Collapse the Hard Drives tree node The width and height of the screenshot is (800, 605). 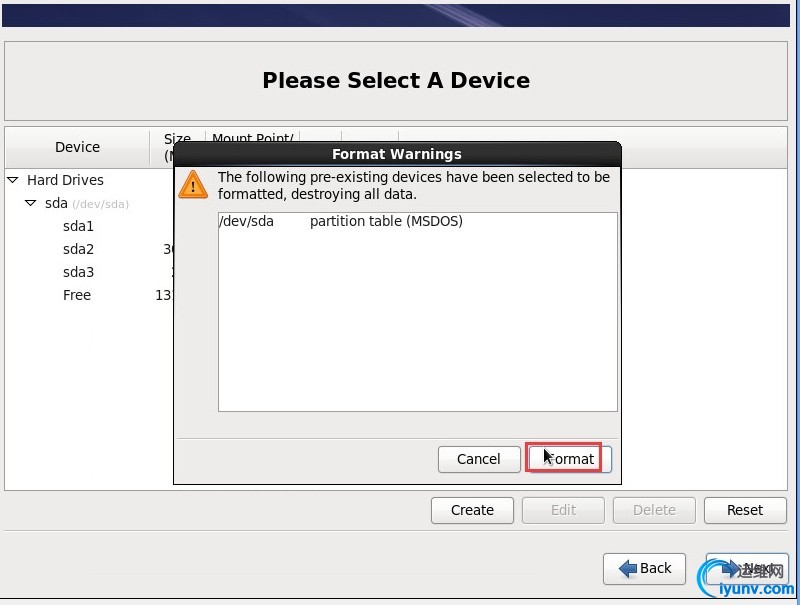click(x=13, y=180)
